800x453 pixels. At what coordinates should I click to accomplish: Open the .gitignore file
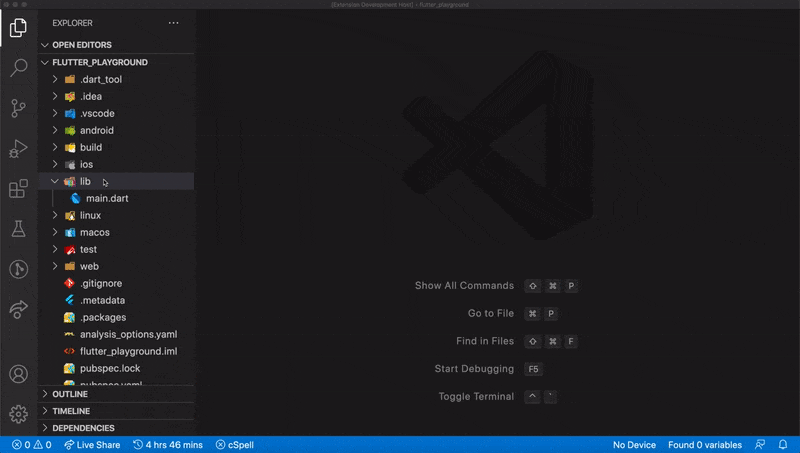[116, 283]
